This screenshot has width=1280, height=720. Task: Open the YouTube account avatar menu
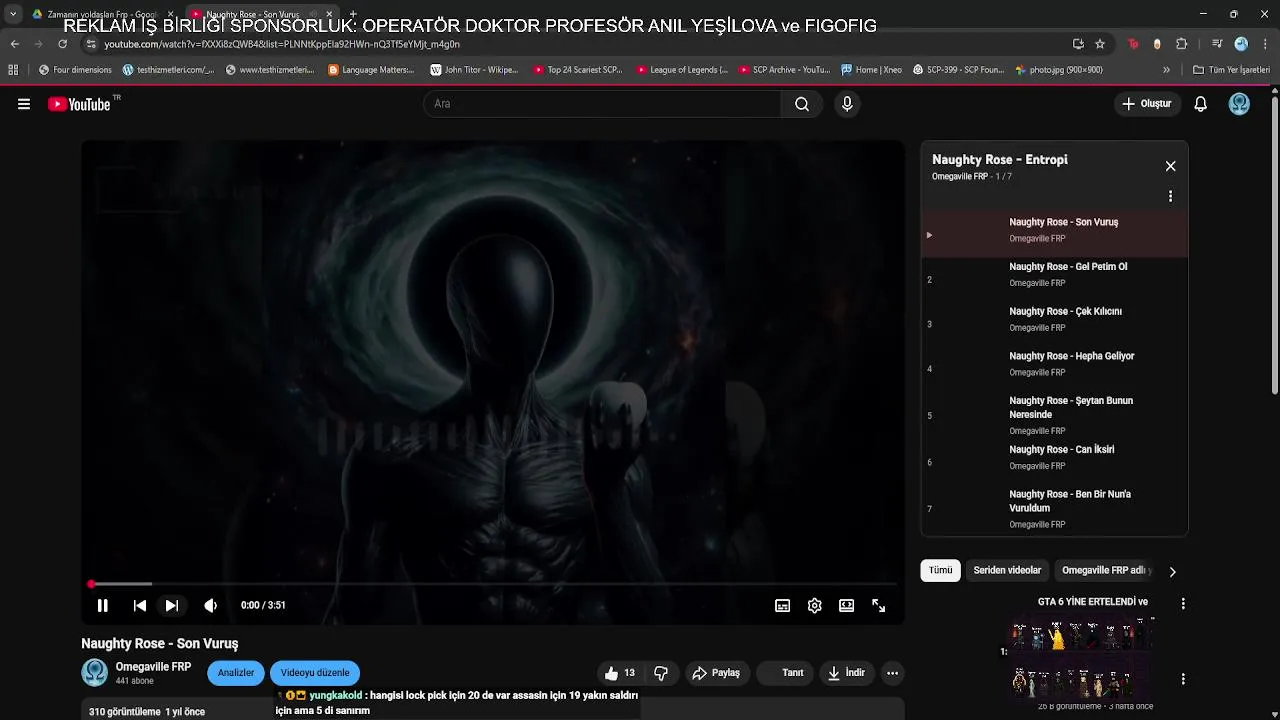tap(1239, 104)
